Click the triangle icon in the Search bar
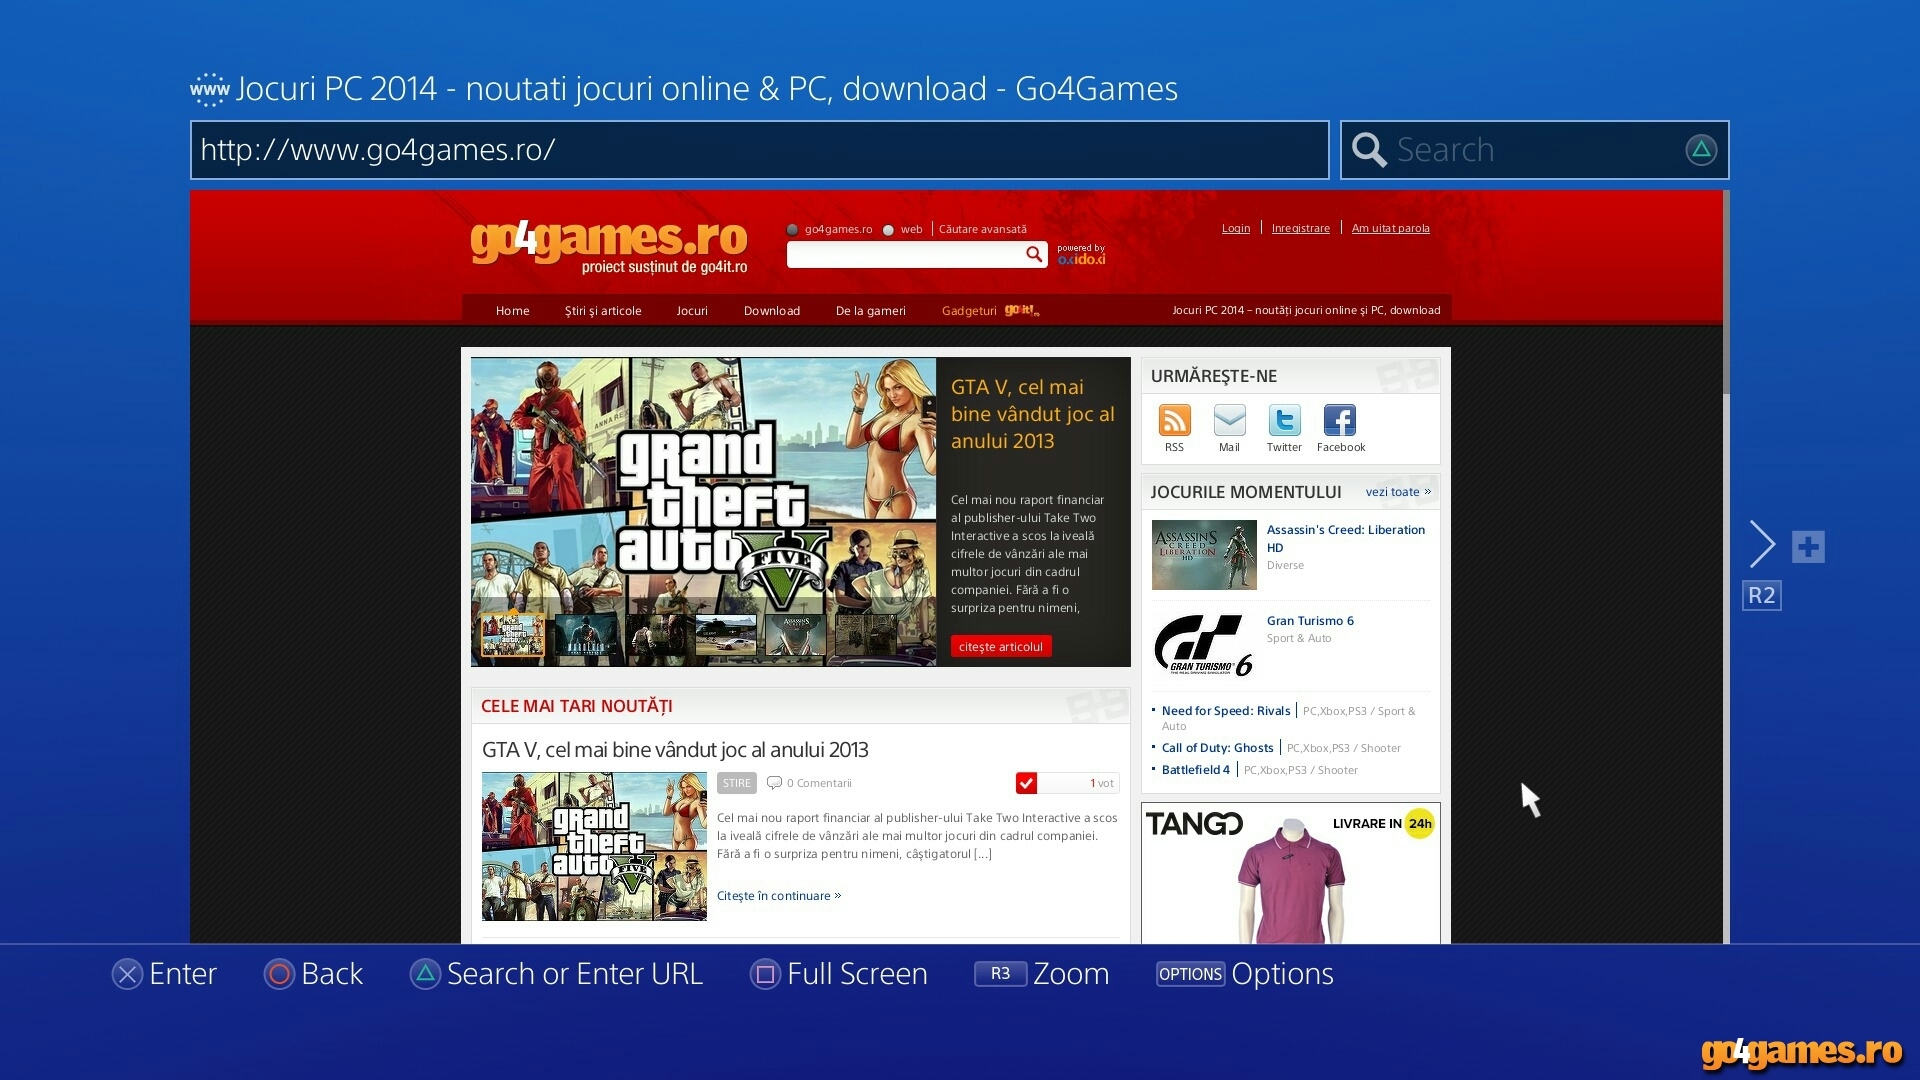 [x=1701, y=150]
